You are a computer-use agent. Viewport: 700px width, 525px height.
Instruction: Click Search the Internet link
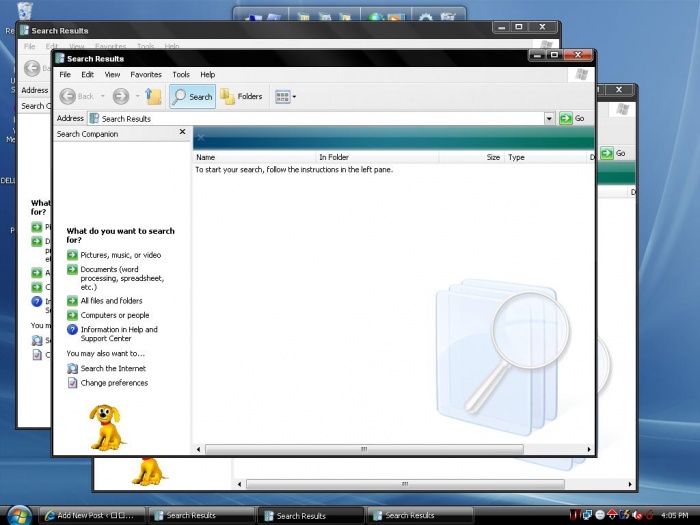click(113, 368)
